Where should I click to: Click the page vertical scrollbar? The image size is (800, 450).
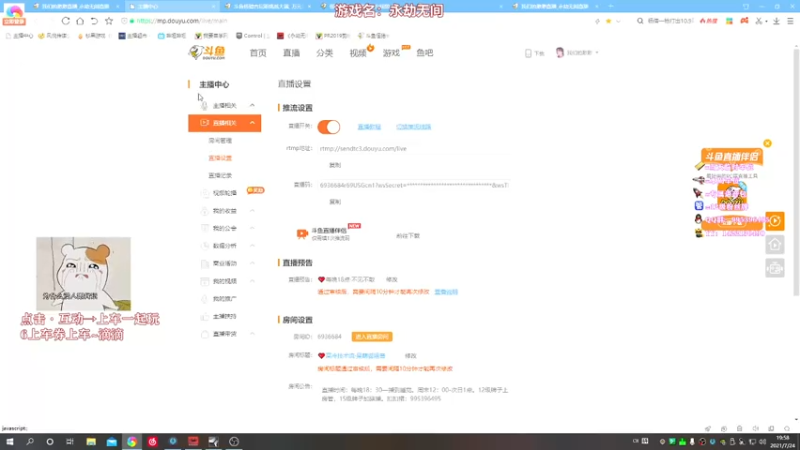pyautogui.click(x=796, y=171)
